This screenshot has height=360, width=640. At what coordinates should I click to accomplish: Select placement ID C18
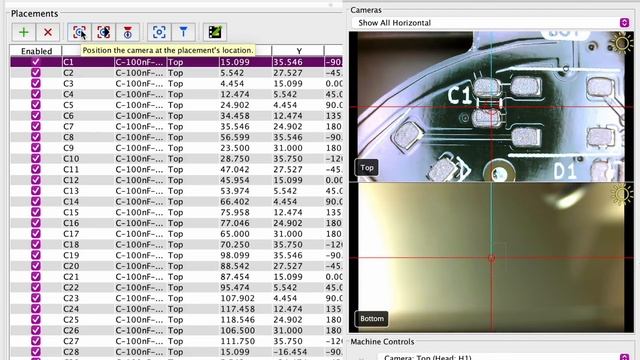(x=71, y=244)
